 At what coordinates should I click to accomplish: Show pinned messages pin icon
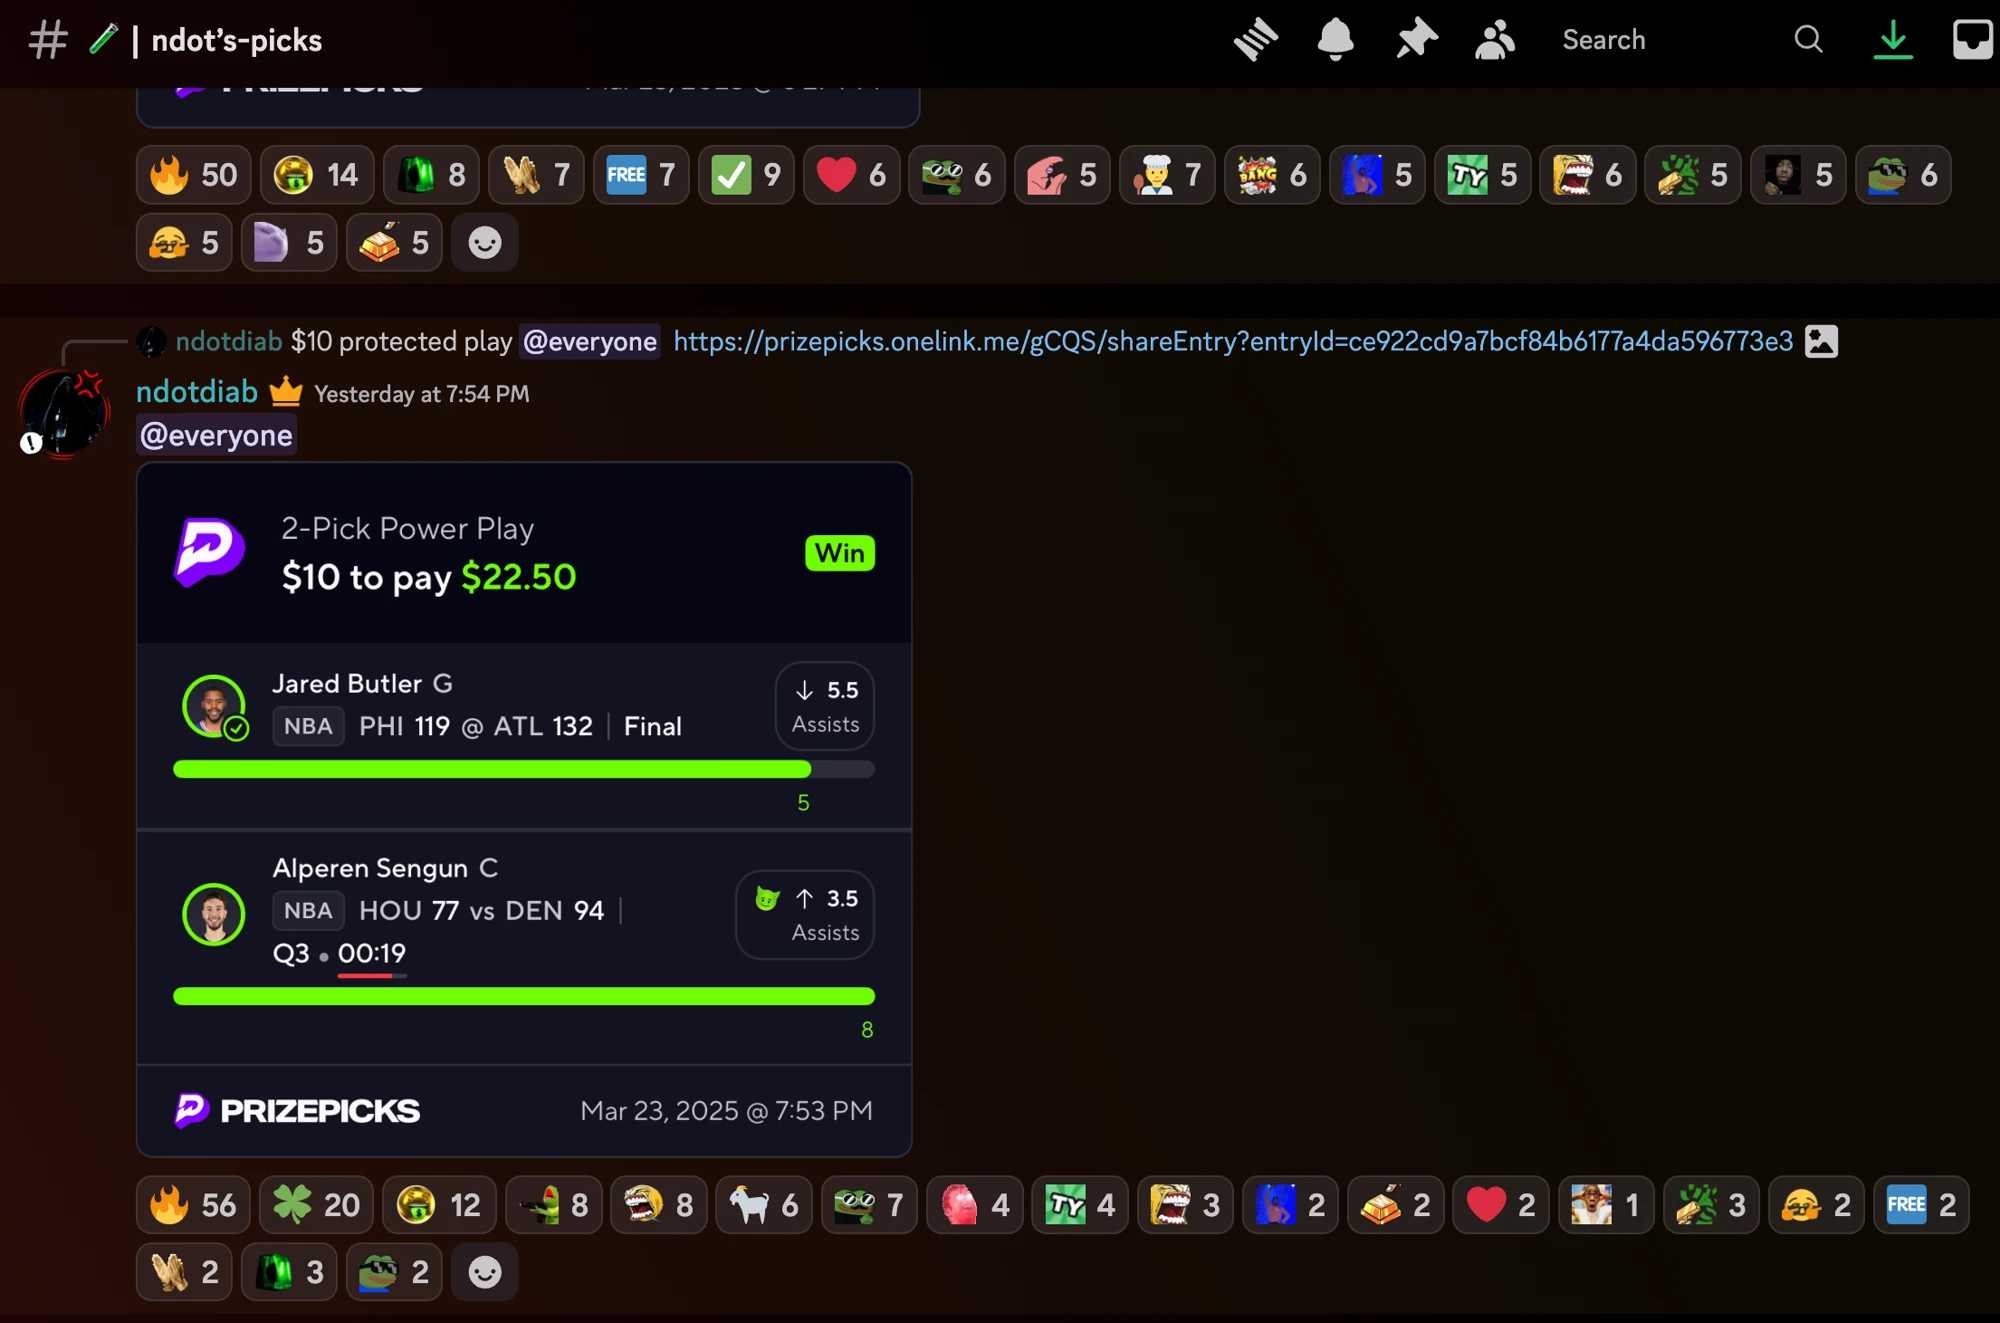[x=1416, y=40]
